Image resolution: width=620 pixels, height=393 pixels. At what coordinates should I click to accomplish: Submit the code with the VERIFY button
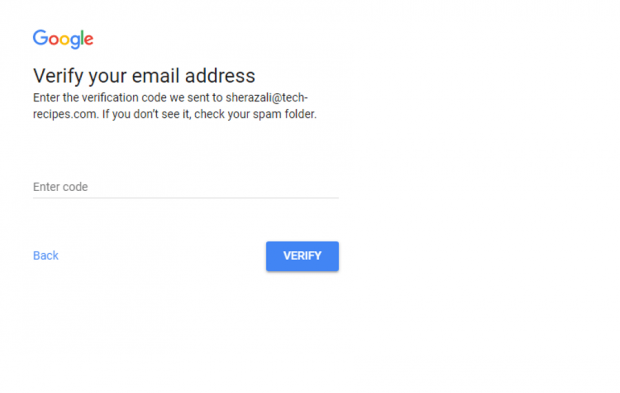click(302, 256)
